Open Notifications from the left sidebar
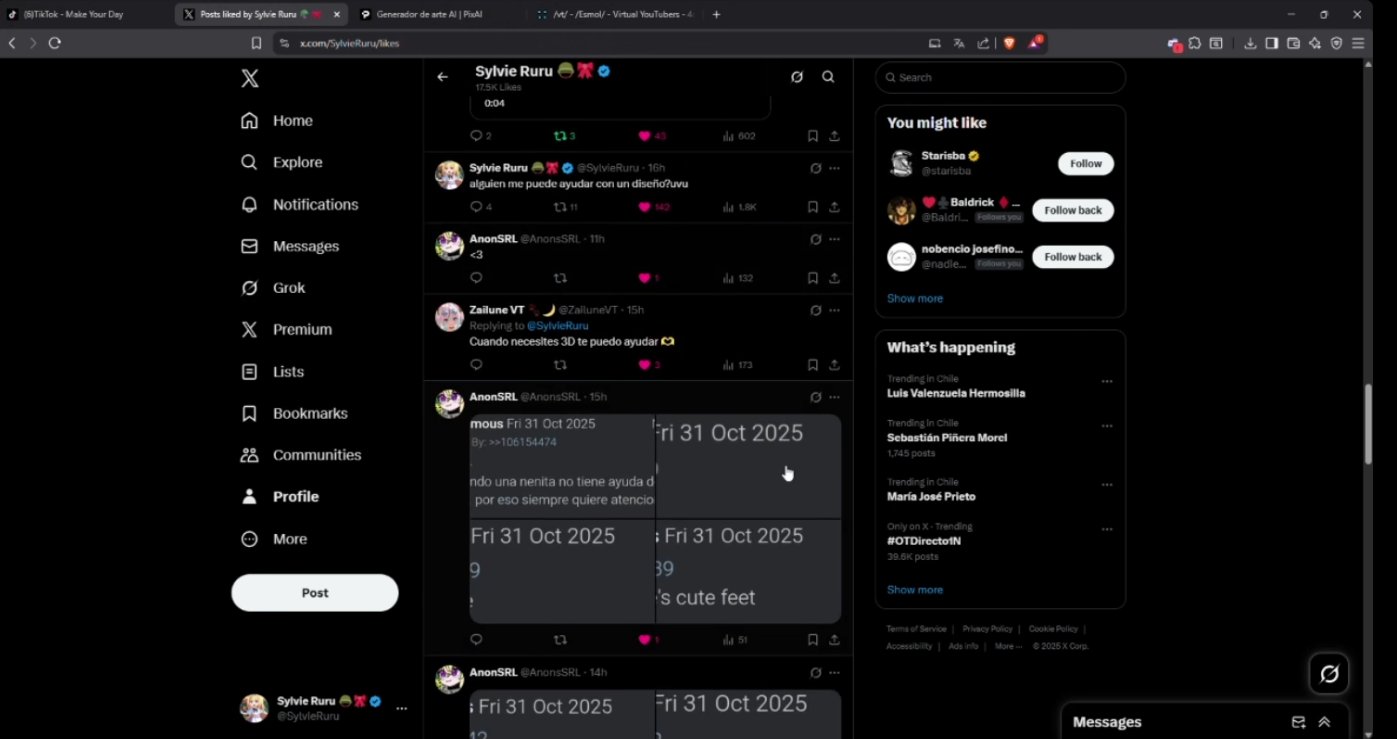Screen dimensions: 1397x739 pyautogui.click(x=299, y=204)
